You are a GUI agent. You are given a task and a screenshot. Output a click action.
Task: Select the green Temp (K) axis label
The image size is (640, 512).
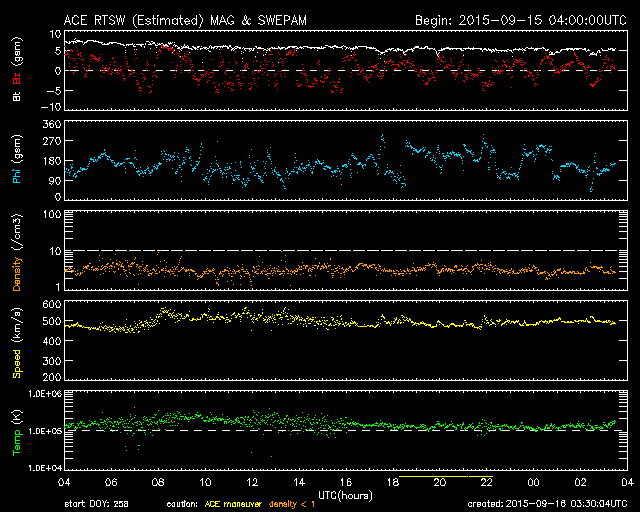(16, 432)
